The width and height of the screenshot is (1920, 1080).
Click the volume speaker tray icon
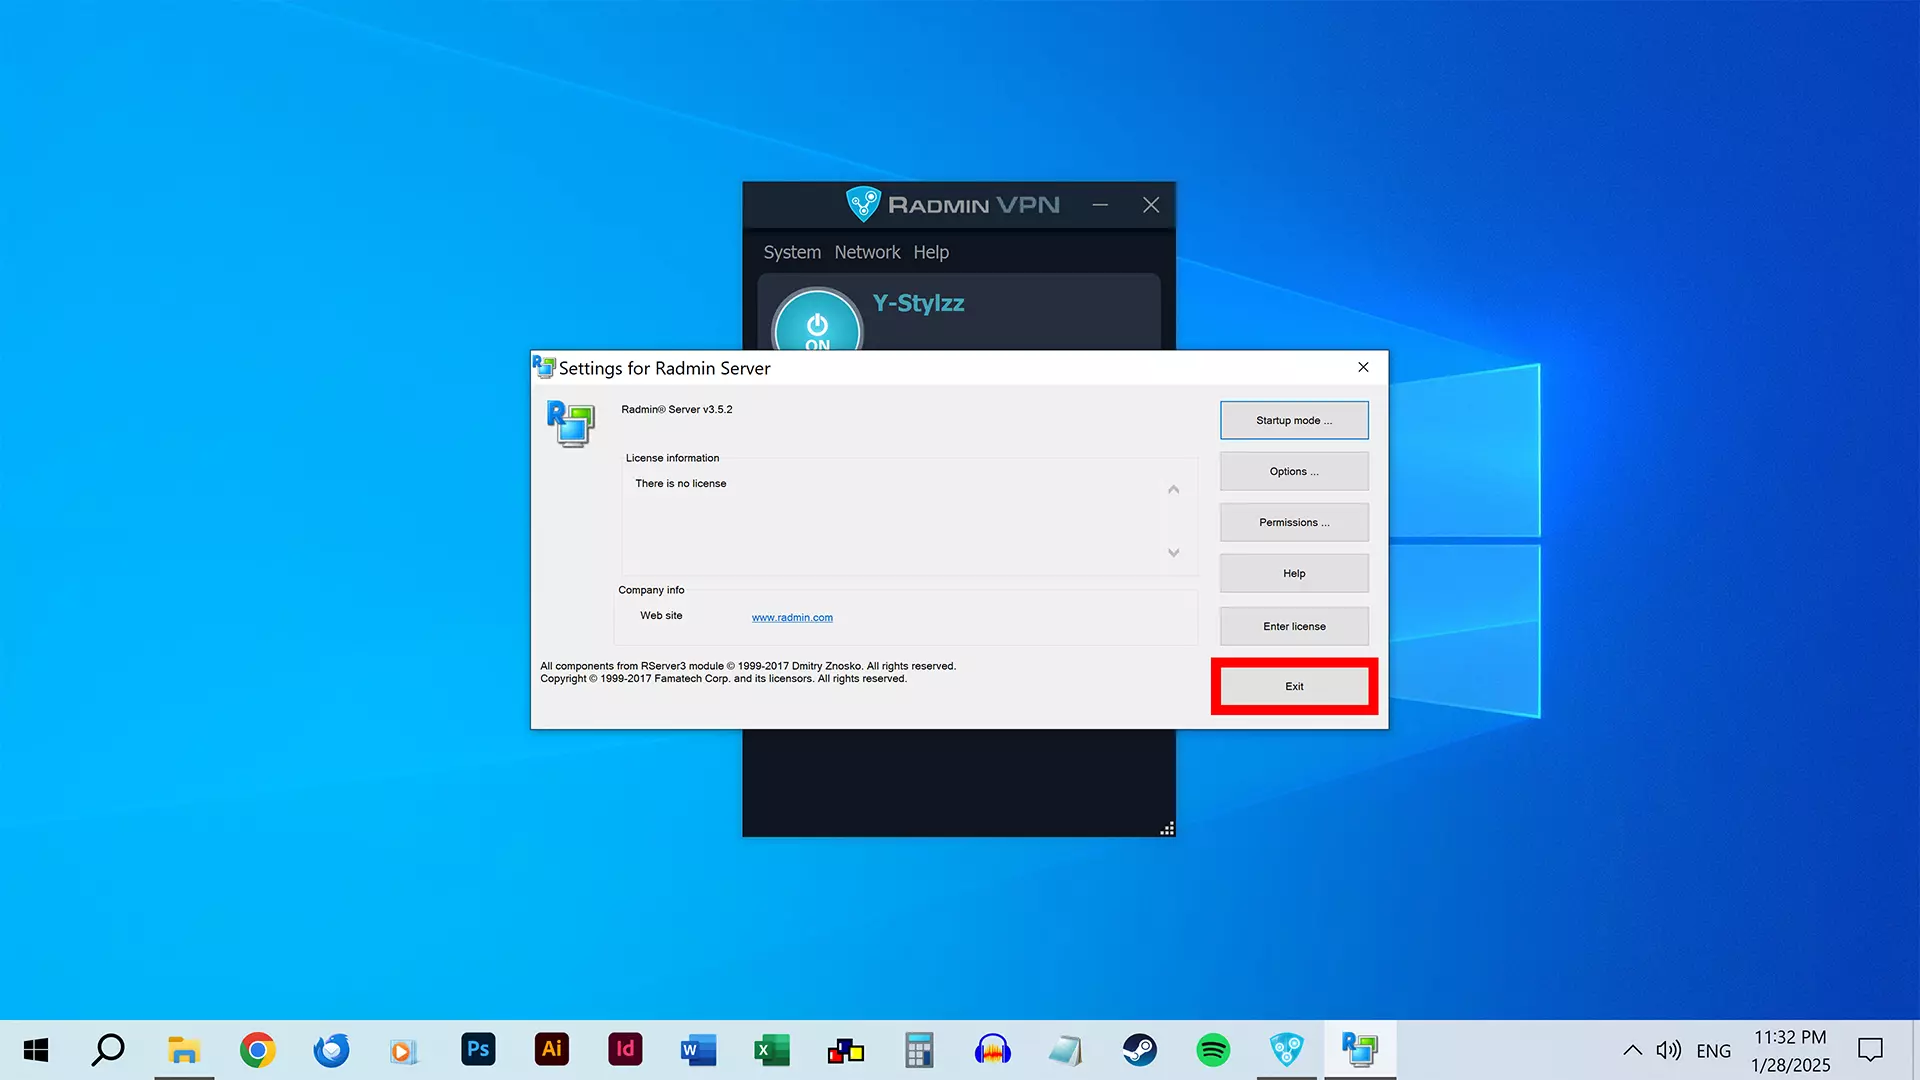click(x=1668, y=1050)
